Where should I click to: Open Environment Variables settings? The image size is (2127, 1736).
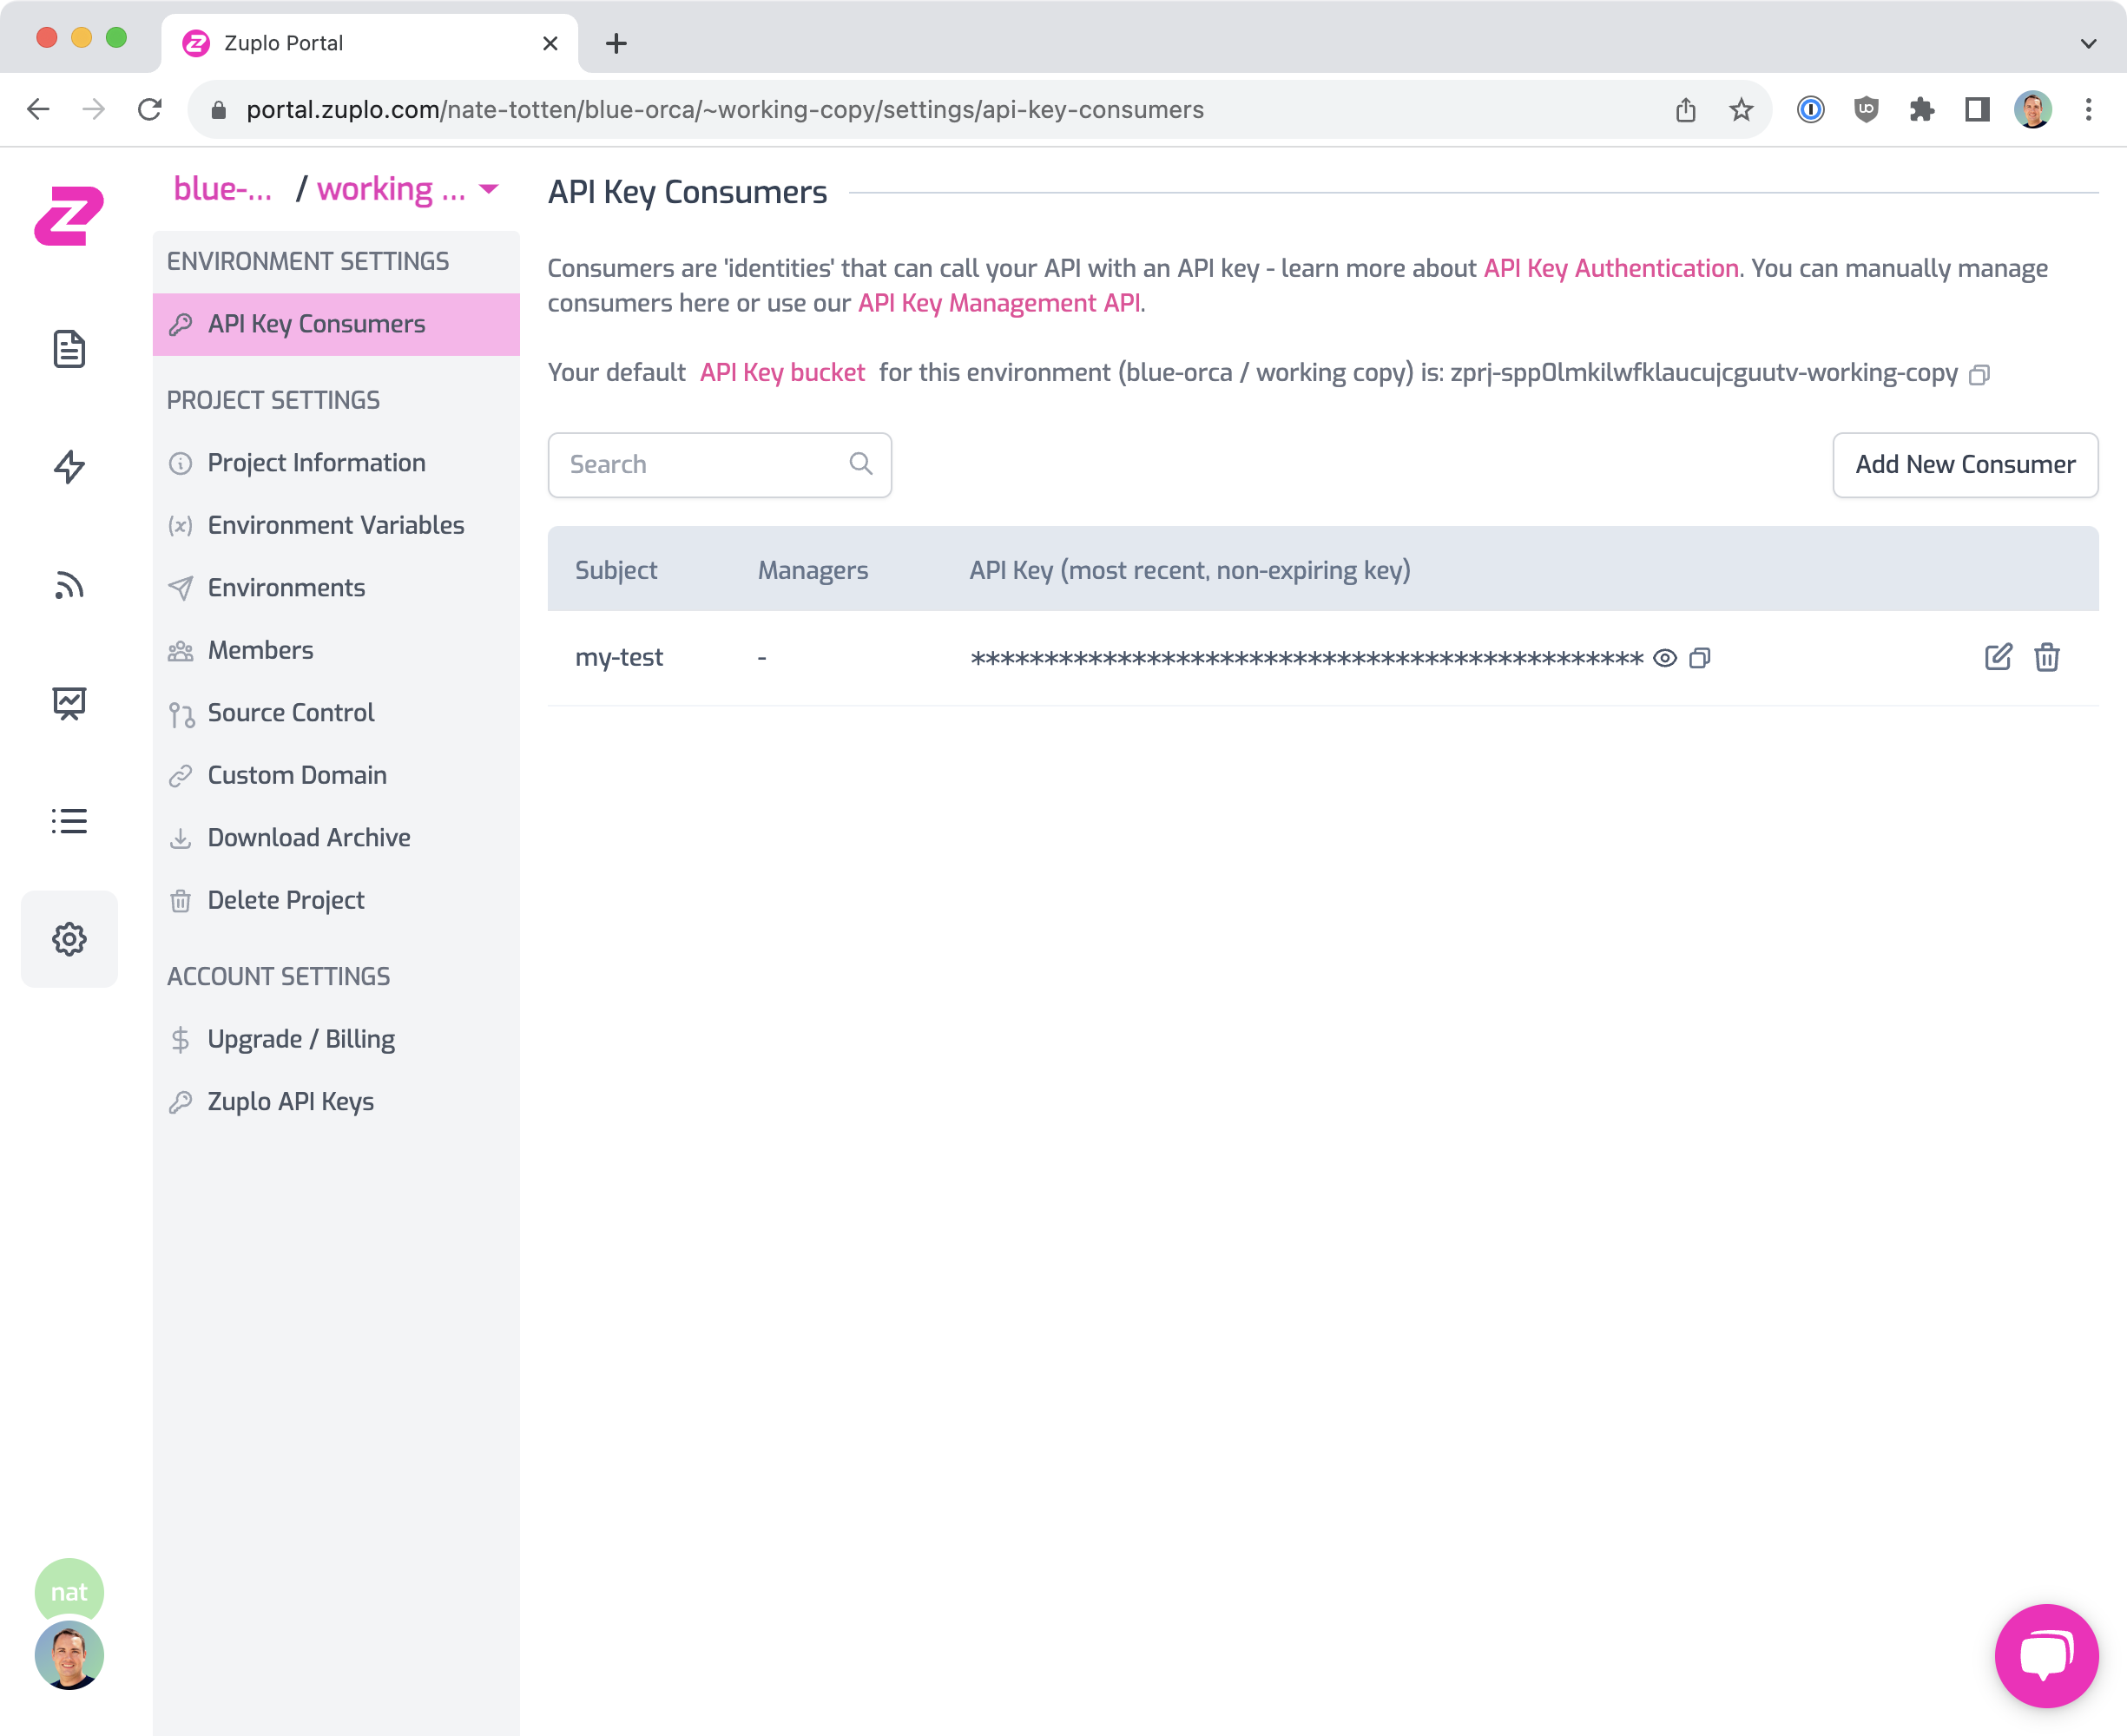(336, 525)
